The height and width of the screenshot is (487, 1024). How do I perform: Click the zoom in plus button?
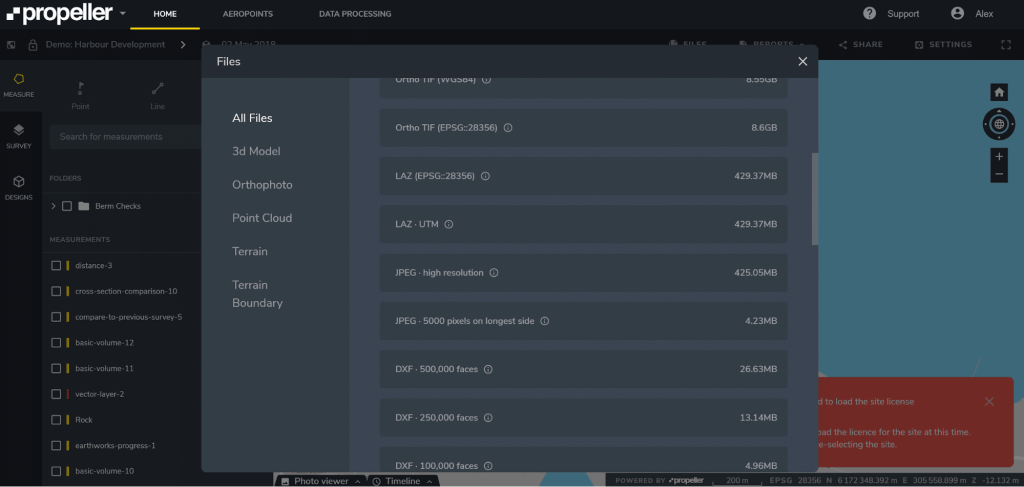998,157
